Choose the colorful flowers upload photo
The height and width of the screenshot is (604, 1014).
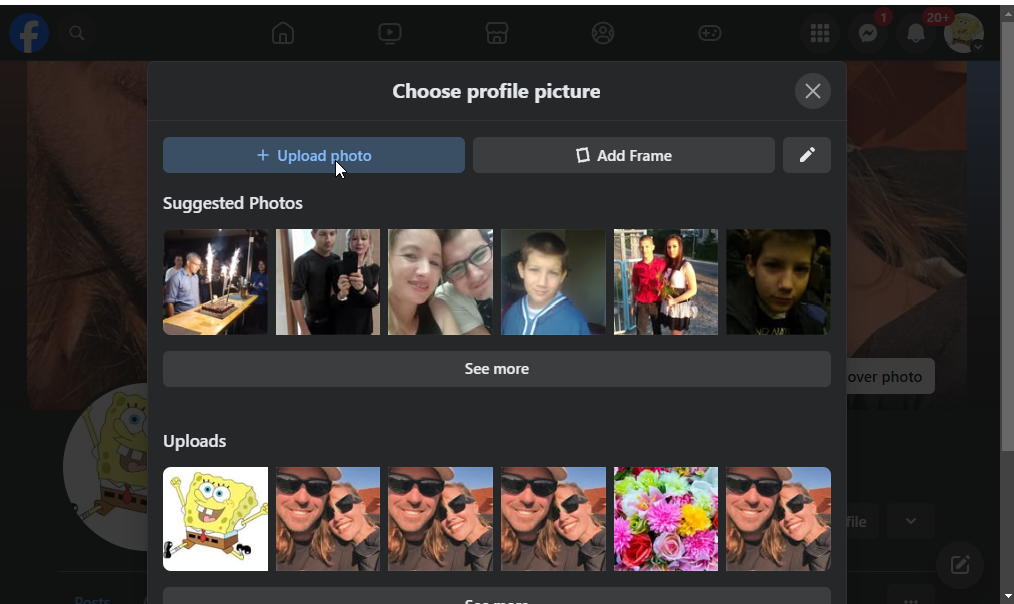click(666, 519)
